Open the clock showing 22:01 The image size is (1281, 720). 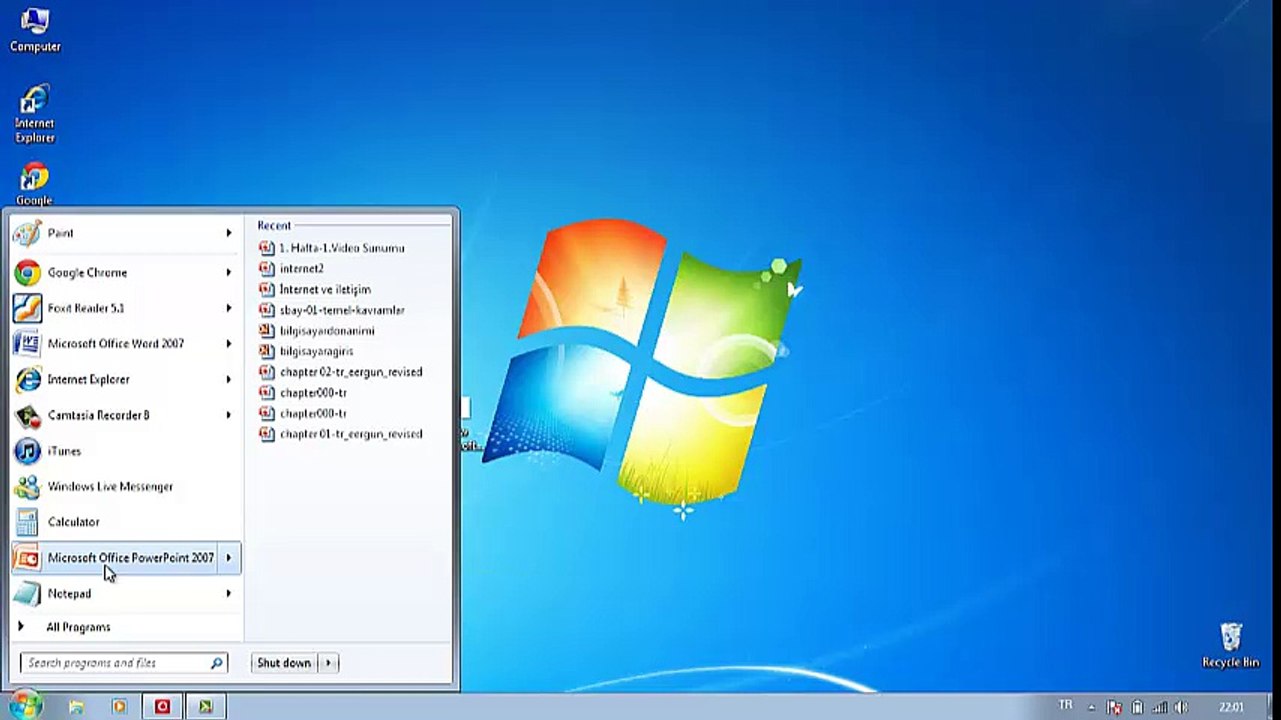pos(1232,707)
